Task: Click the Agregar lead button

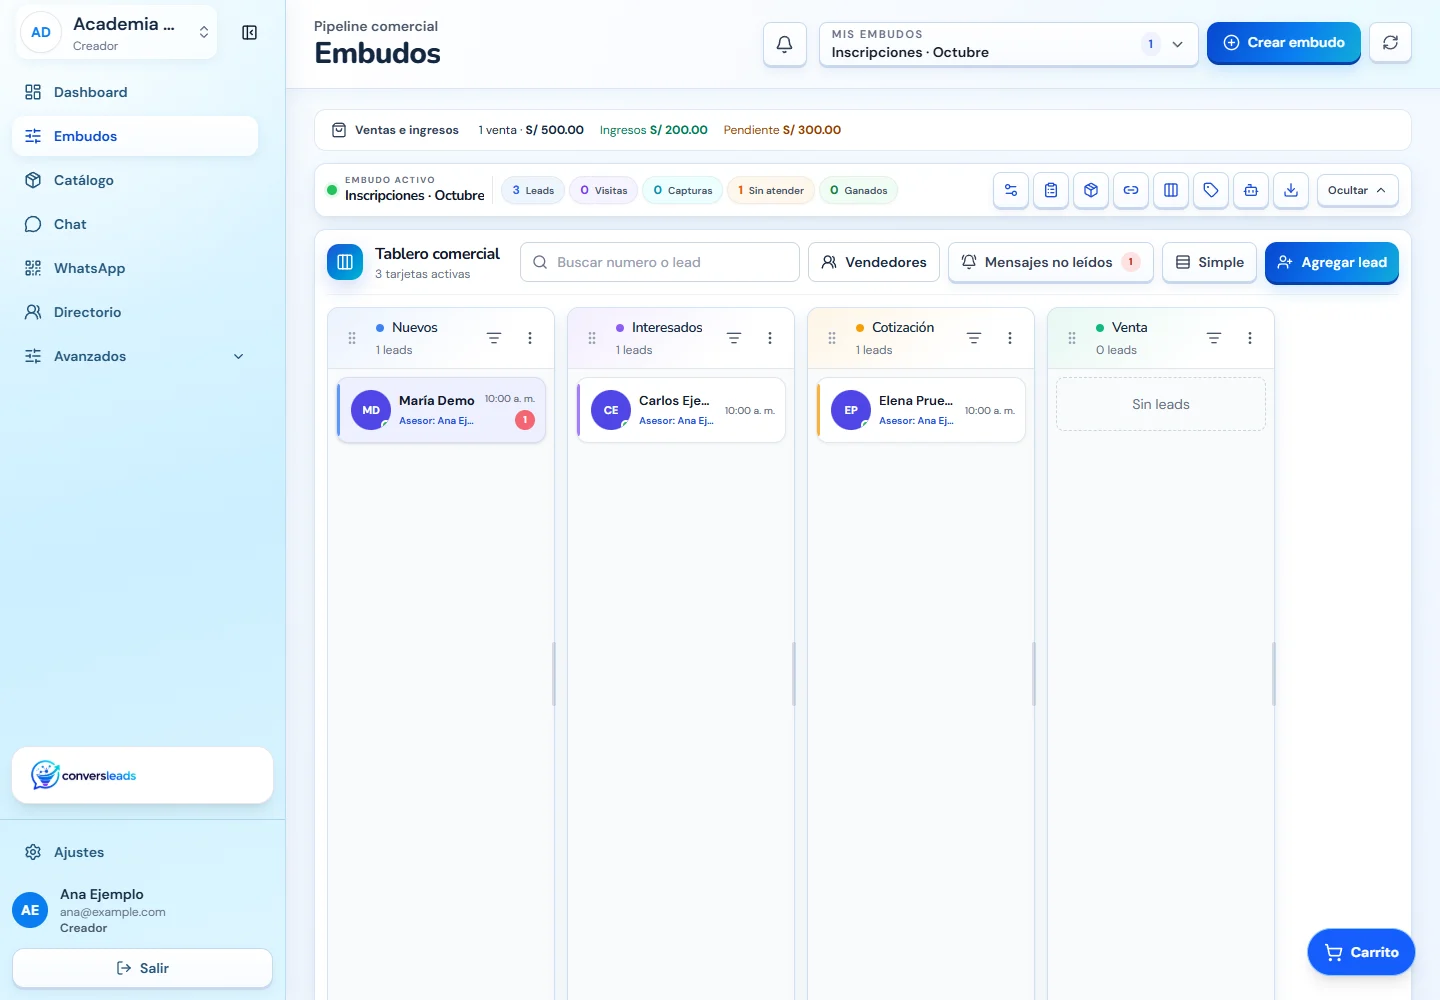Action: [x=1332, y=262]
